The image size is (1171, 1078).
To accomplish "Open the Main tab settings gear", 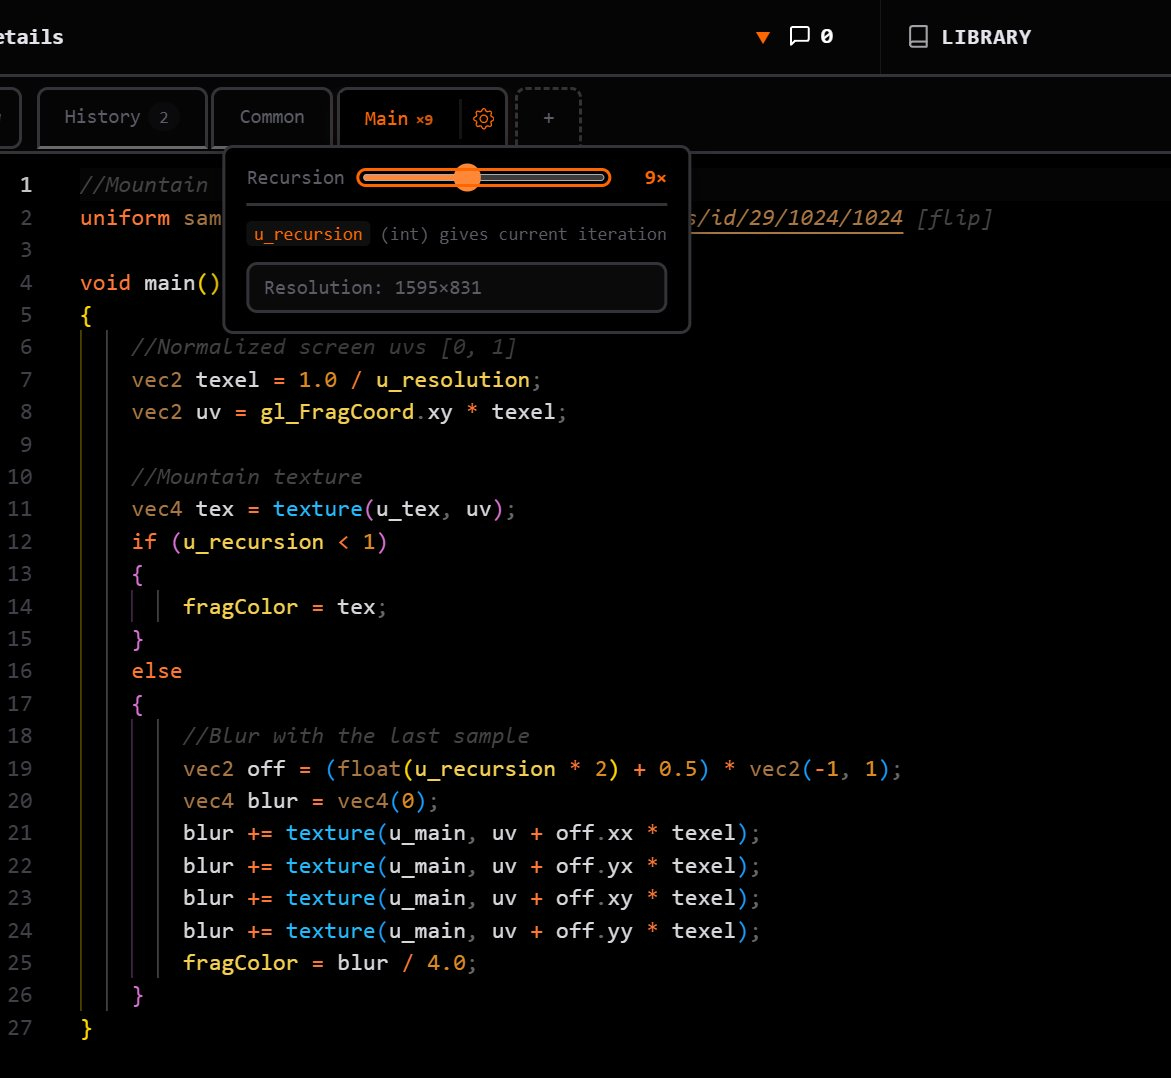I will (x=483, y=119).
